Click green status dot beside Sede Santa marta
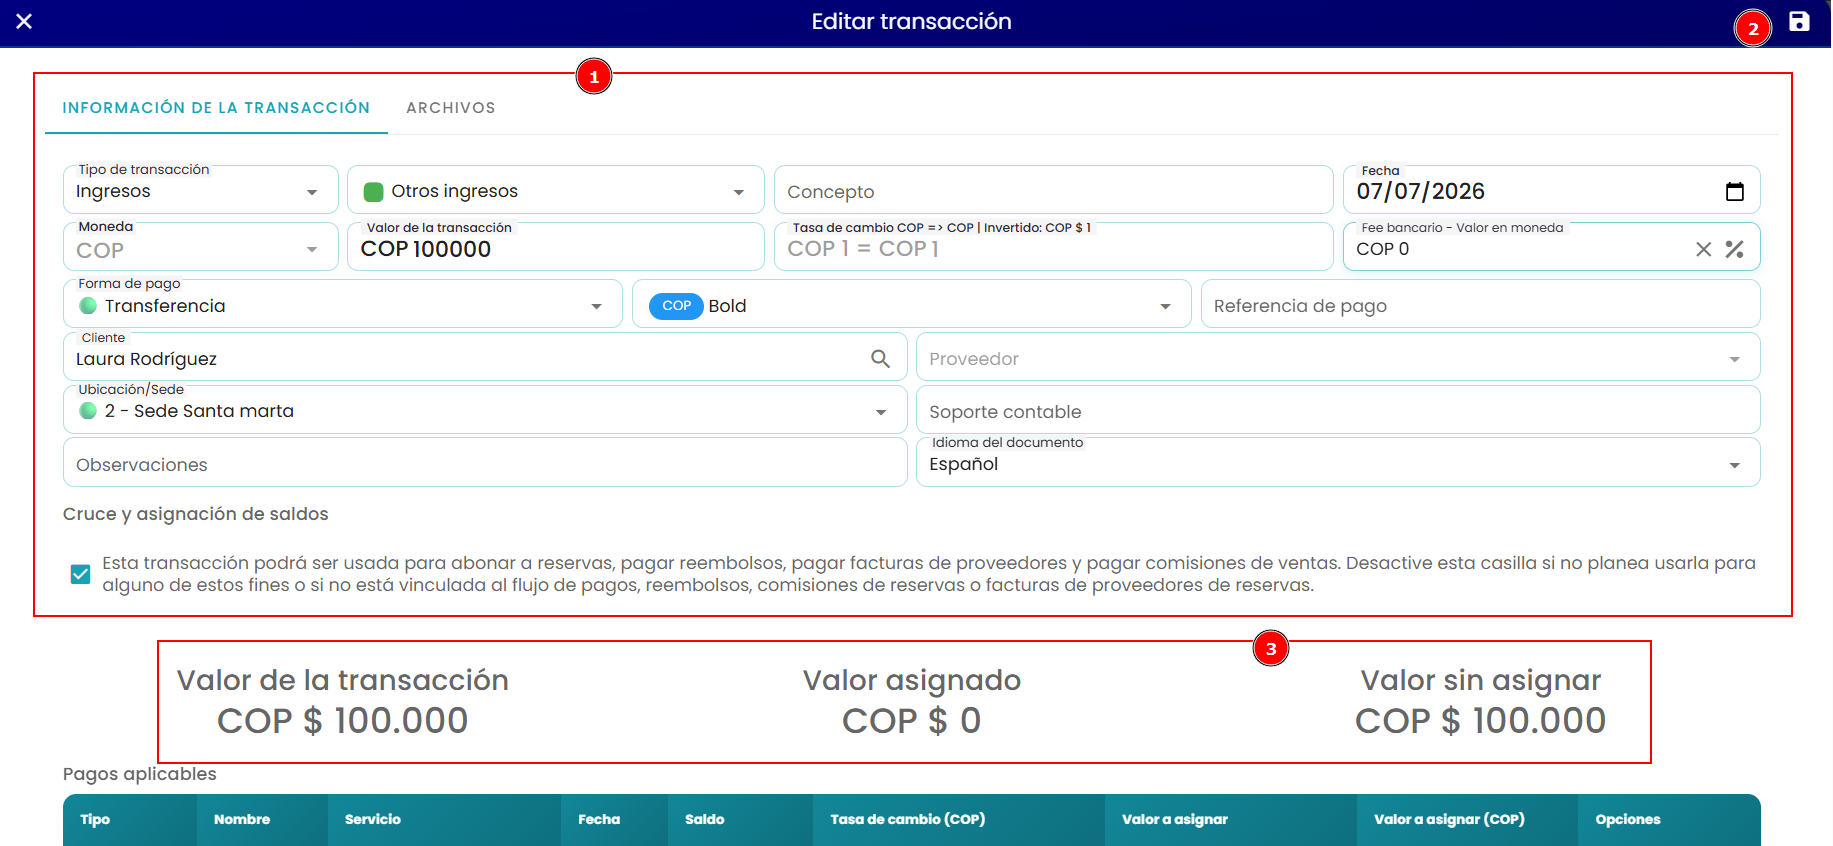This screenshot has height=846, width=1833. tap(88, 411)
